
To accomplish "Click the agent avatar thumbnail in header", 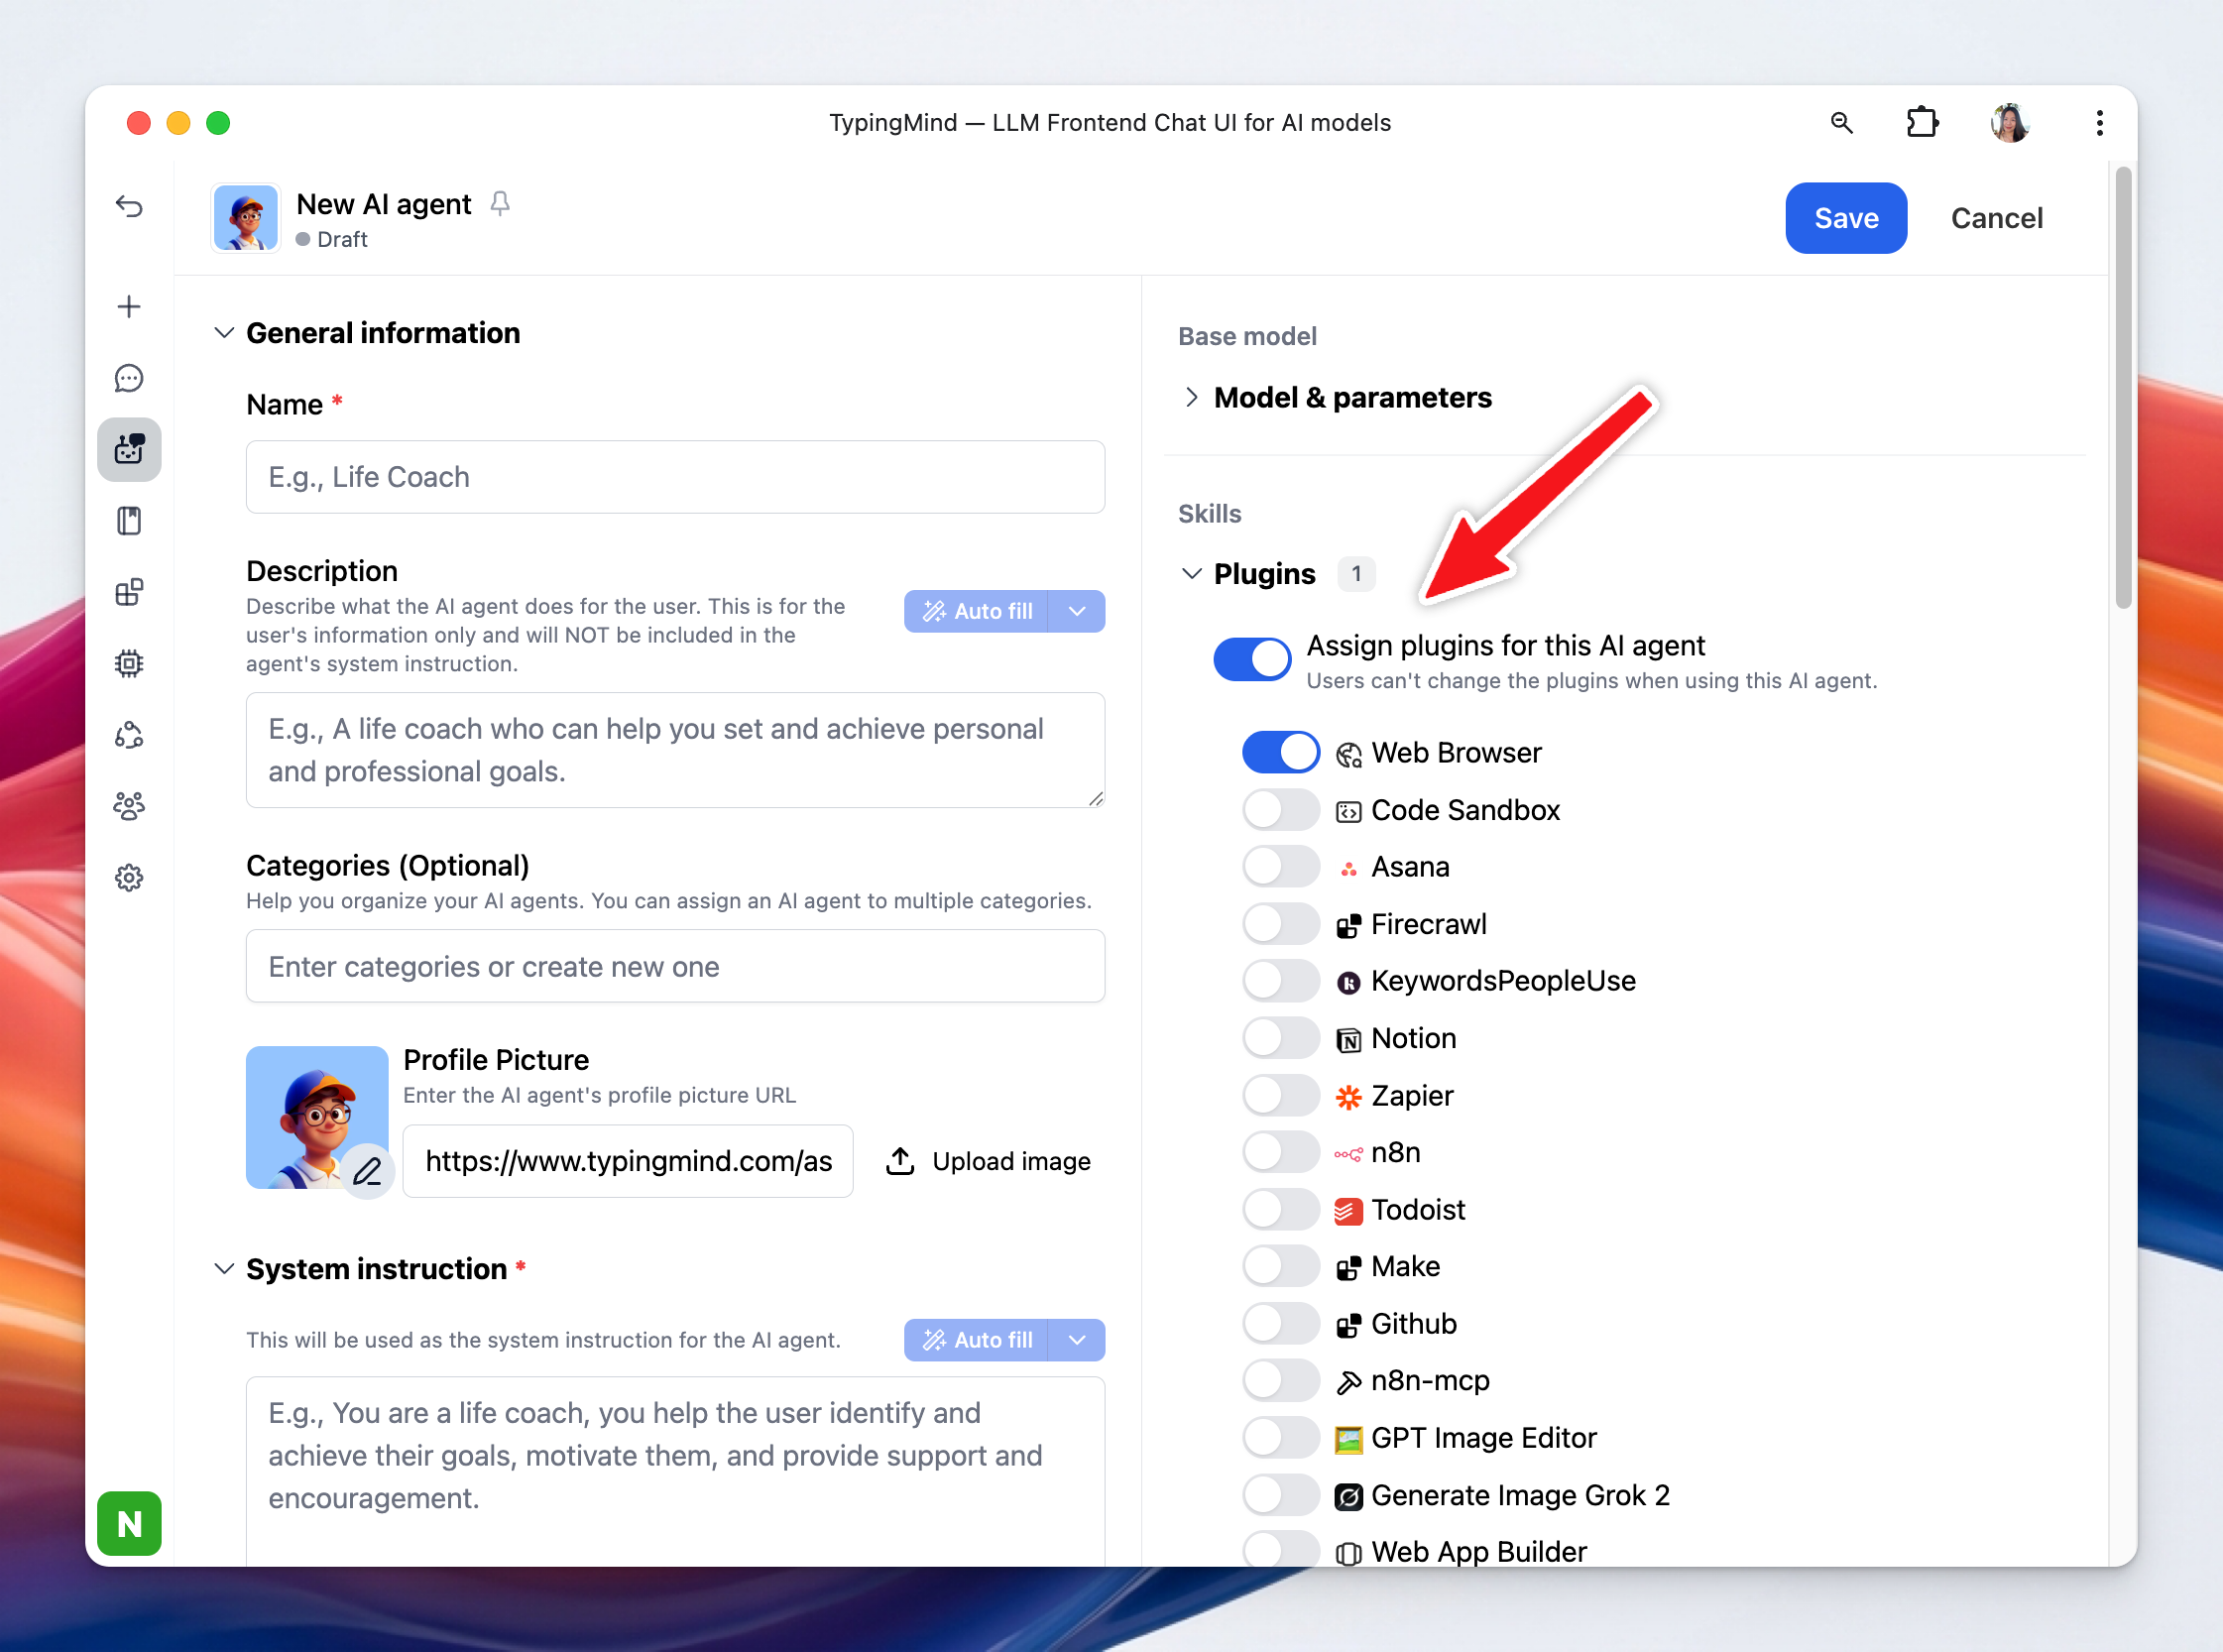I will [245, 218].
